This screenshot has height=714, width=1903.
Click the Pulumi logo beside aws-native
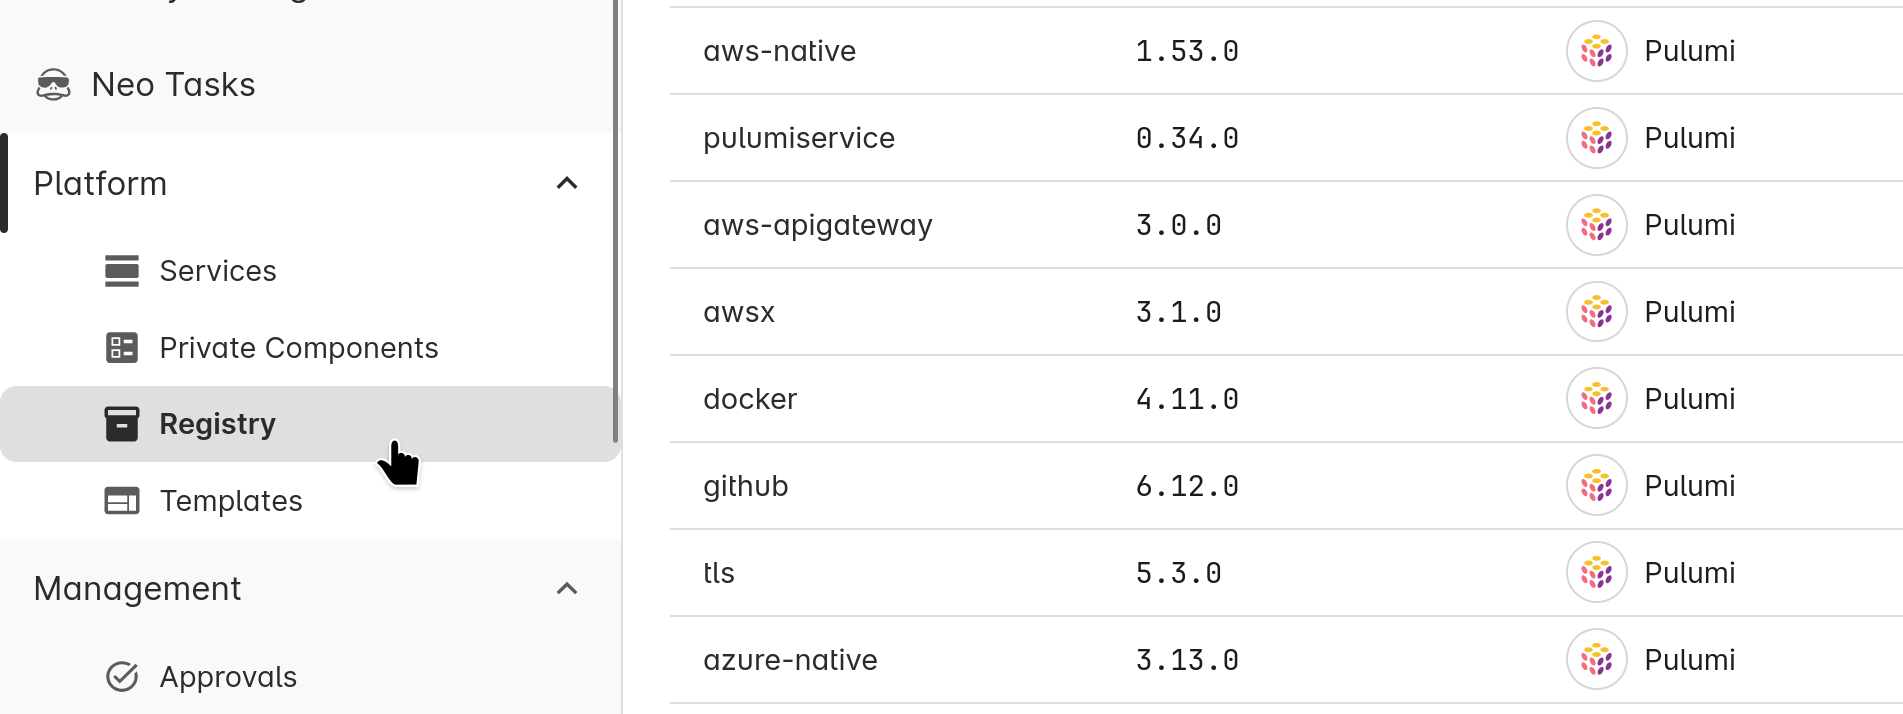pos(1596,50)
